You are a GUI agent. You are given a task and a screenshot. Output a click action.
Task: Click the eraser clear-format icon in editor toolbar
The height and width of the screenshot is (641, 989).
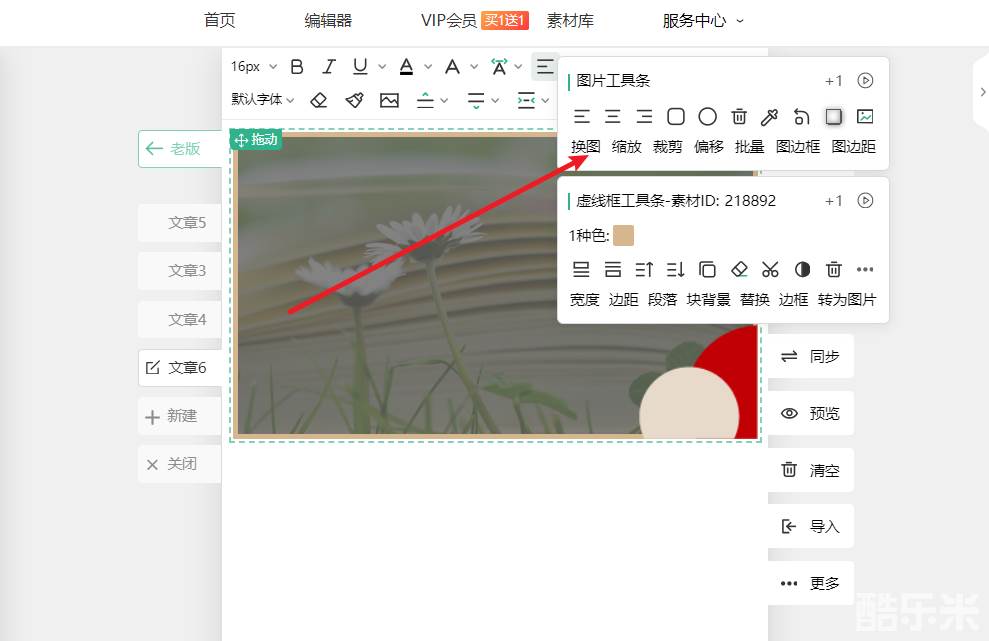pos(318,100)
